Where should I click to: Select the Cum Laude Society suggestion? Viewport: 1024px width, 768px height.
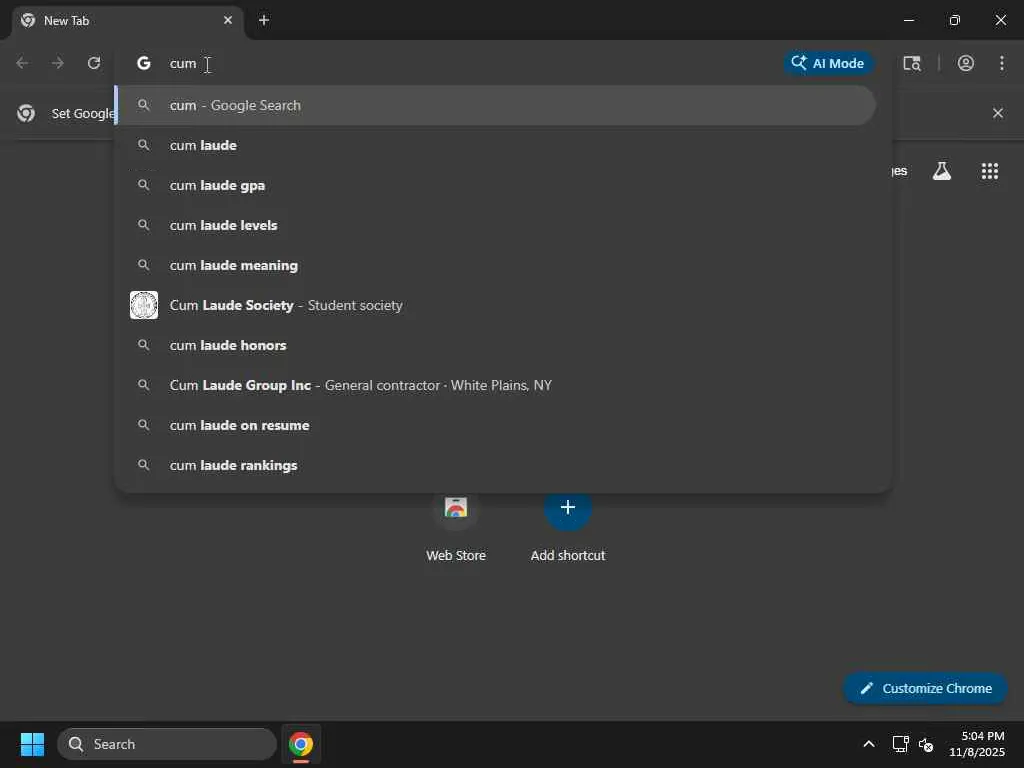point(496,305)
